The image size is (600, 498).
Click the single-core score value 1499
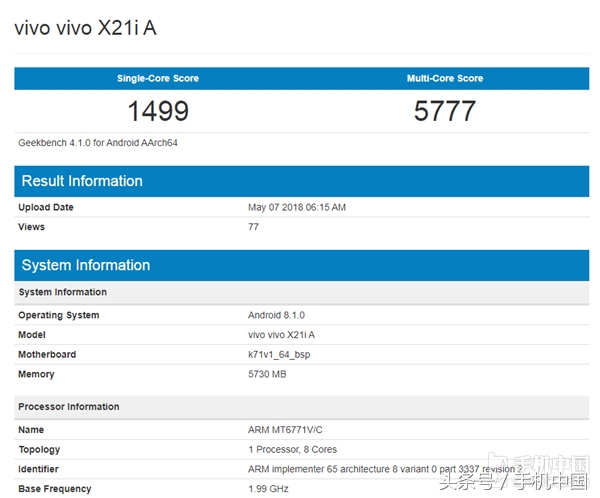click(x=158, y=111)
